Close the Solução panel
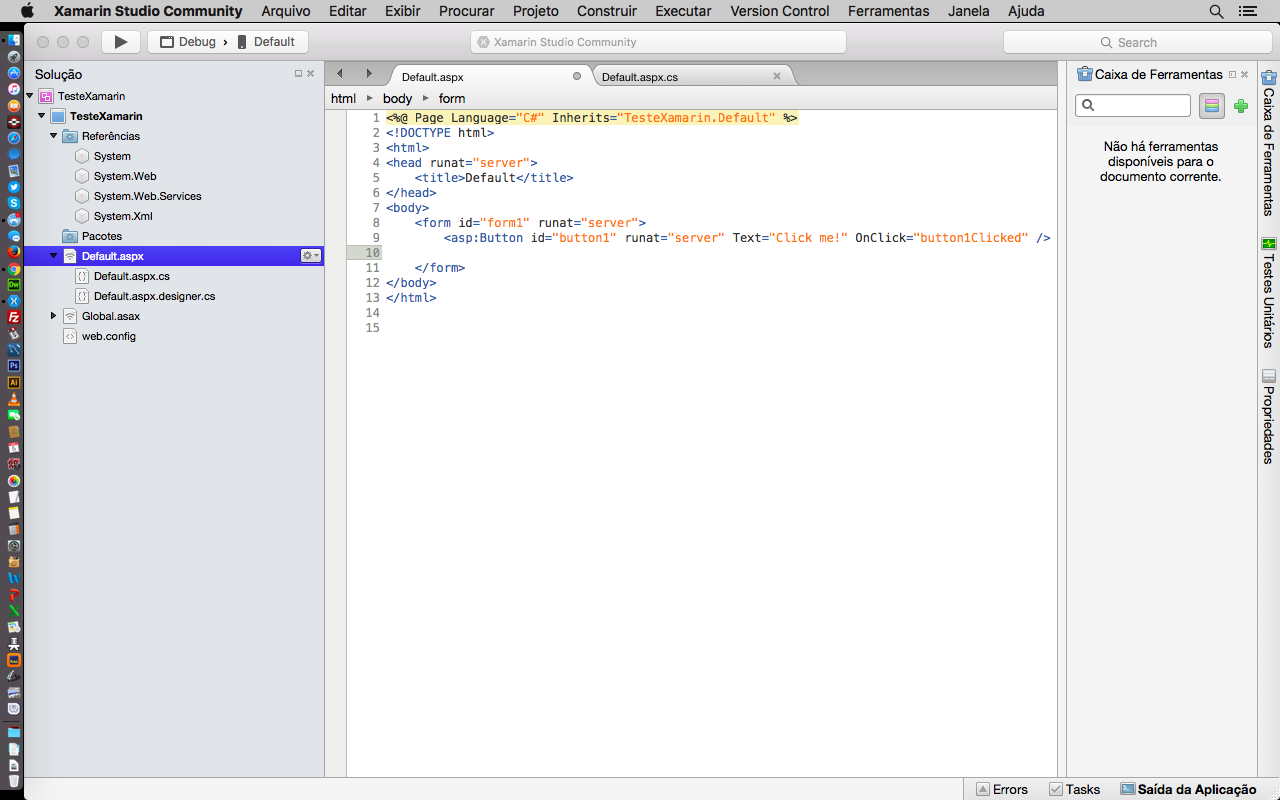This screenshot has width=1280, height=800. [x=310, y=74]
